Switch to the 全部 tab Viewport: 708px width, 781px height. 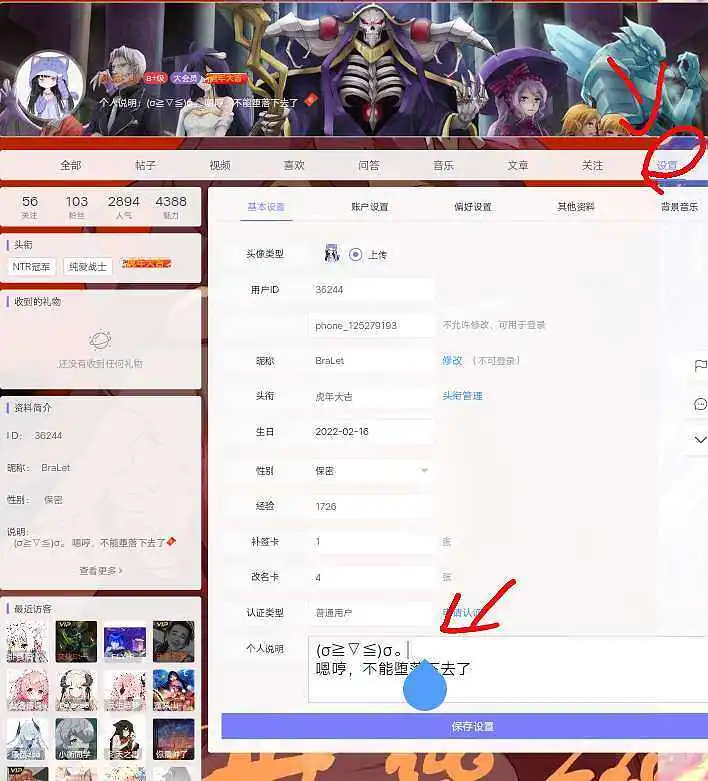(x=71, y=165)
